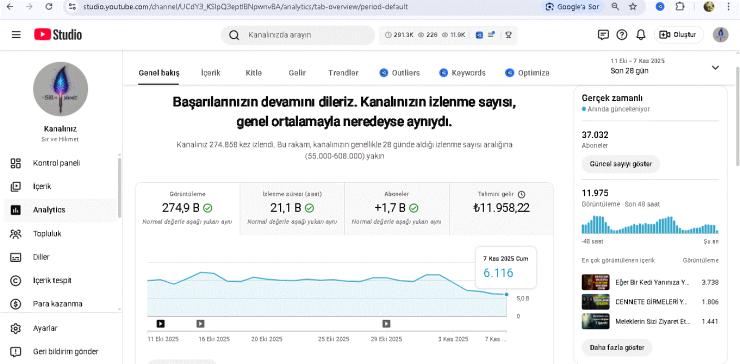
Task: Click the real-time 48-hour bar chart
Action: point(650,225)
